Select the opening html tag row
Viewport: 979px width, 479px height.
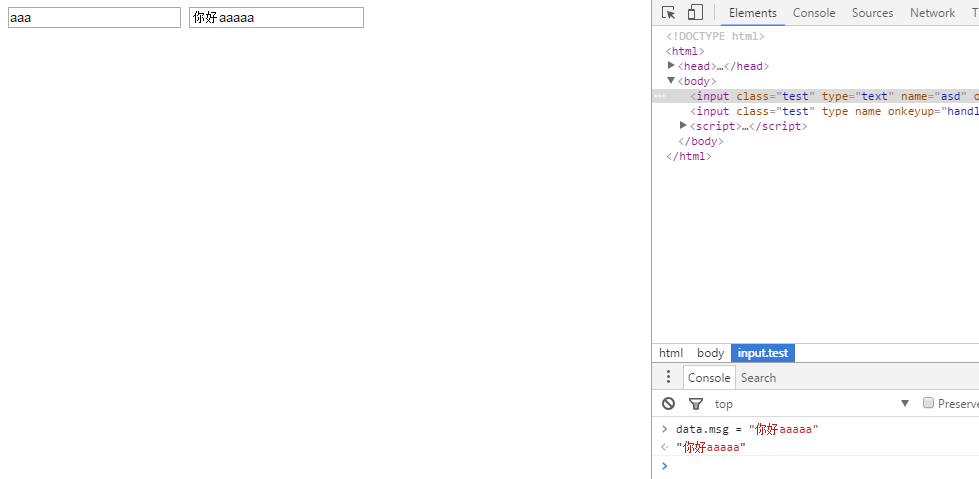[686, 51]
